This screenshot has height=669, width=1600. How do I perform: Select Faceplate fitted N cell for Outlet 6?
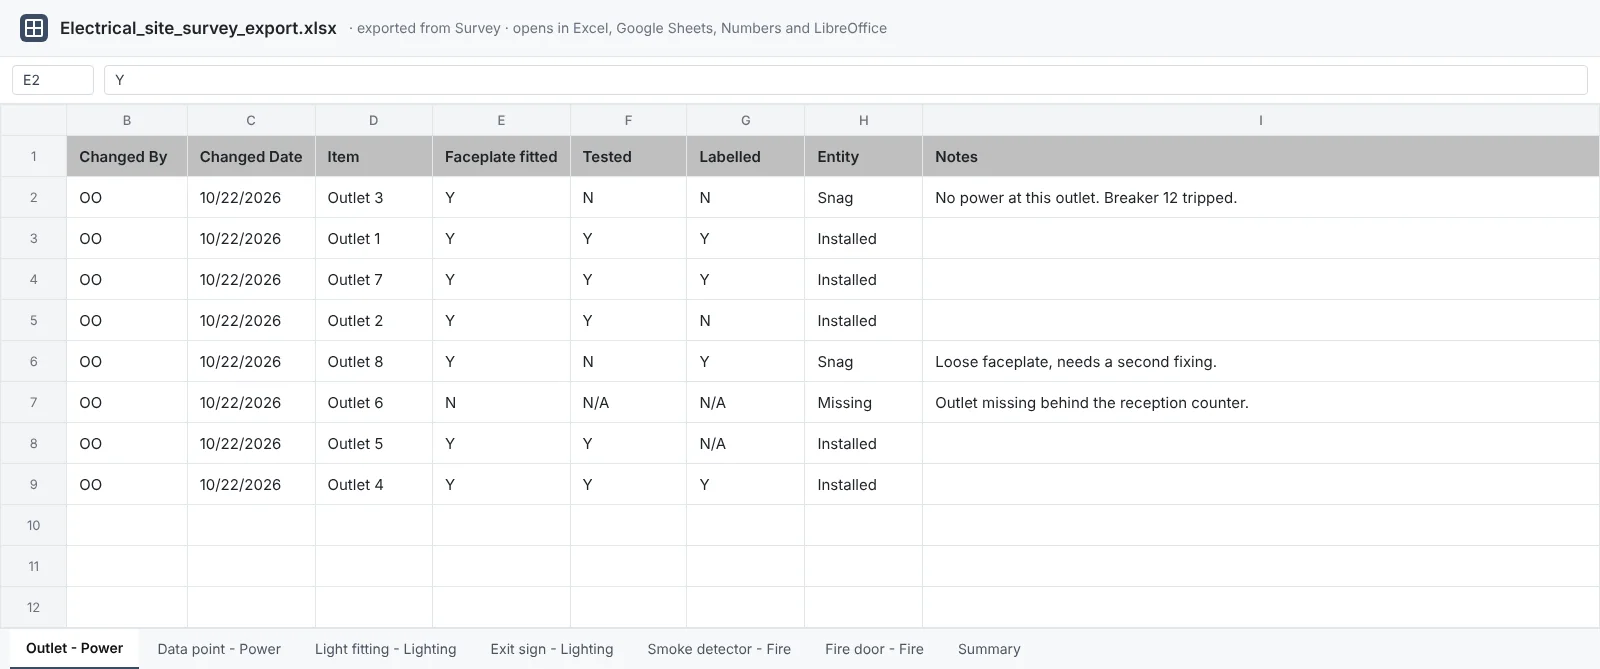501,402
